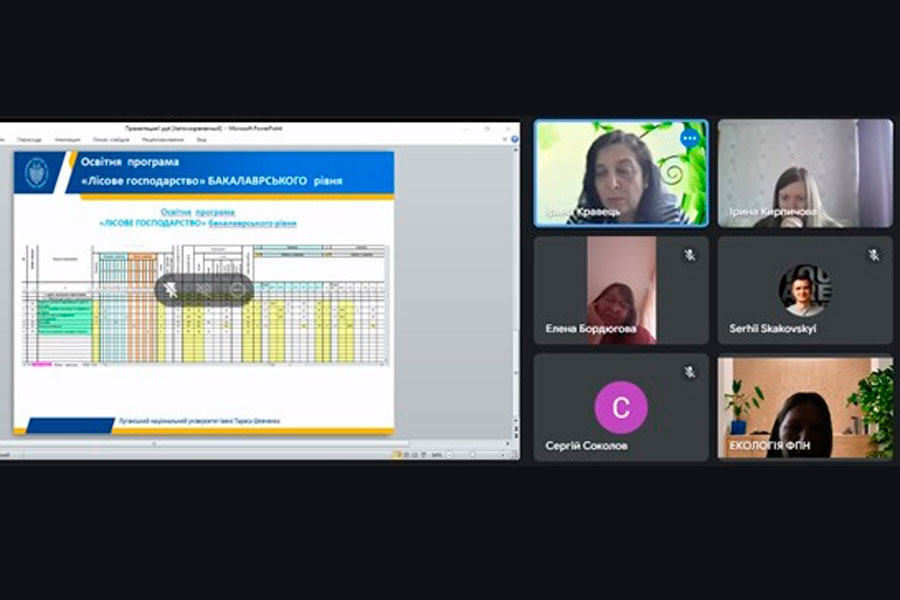Pin the shared presentation using the pin icon
This screenshot has width=900, height=600.
tap(170, 290)
